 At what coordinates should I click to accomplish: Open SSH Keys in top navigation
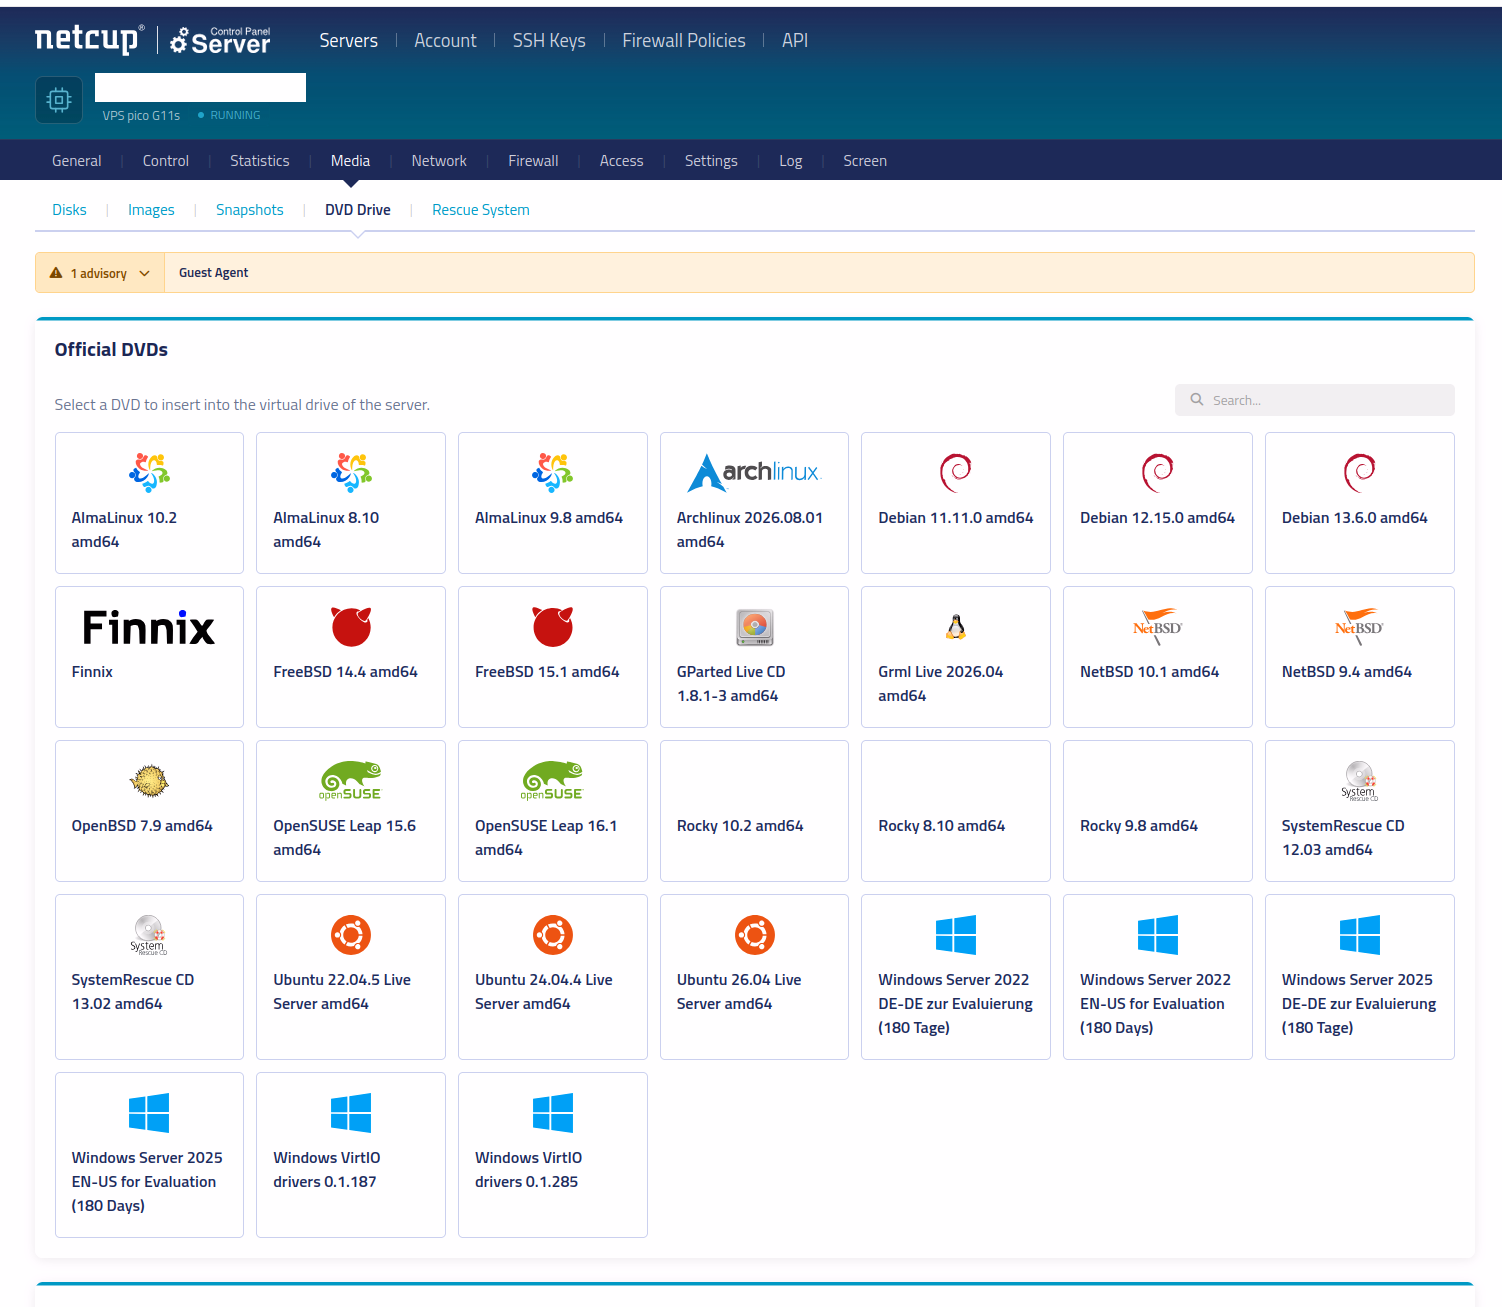pos(549,40)
